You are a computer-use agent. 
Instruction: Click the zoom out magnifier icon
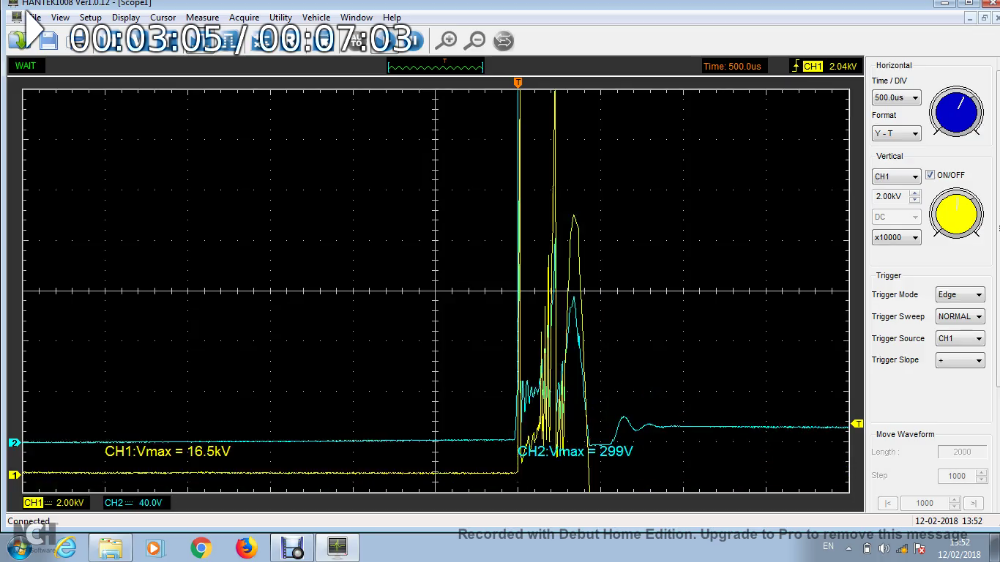point(476,40)
